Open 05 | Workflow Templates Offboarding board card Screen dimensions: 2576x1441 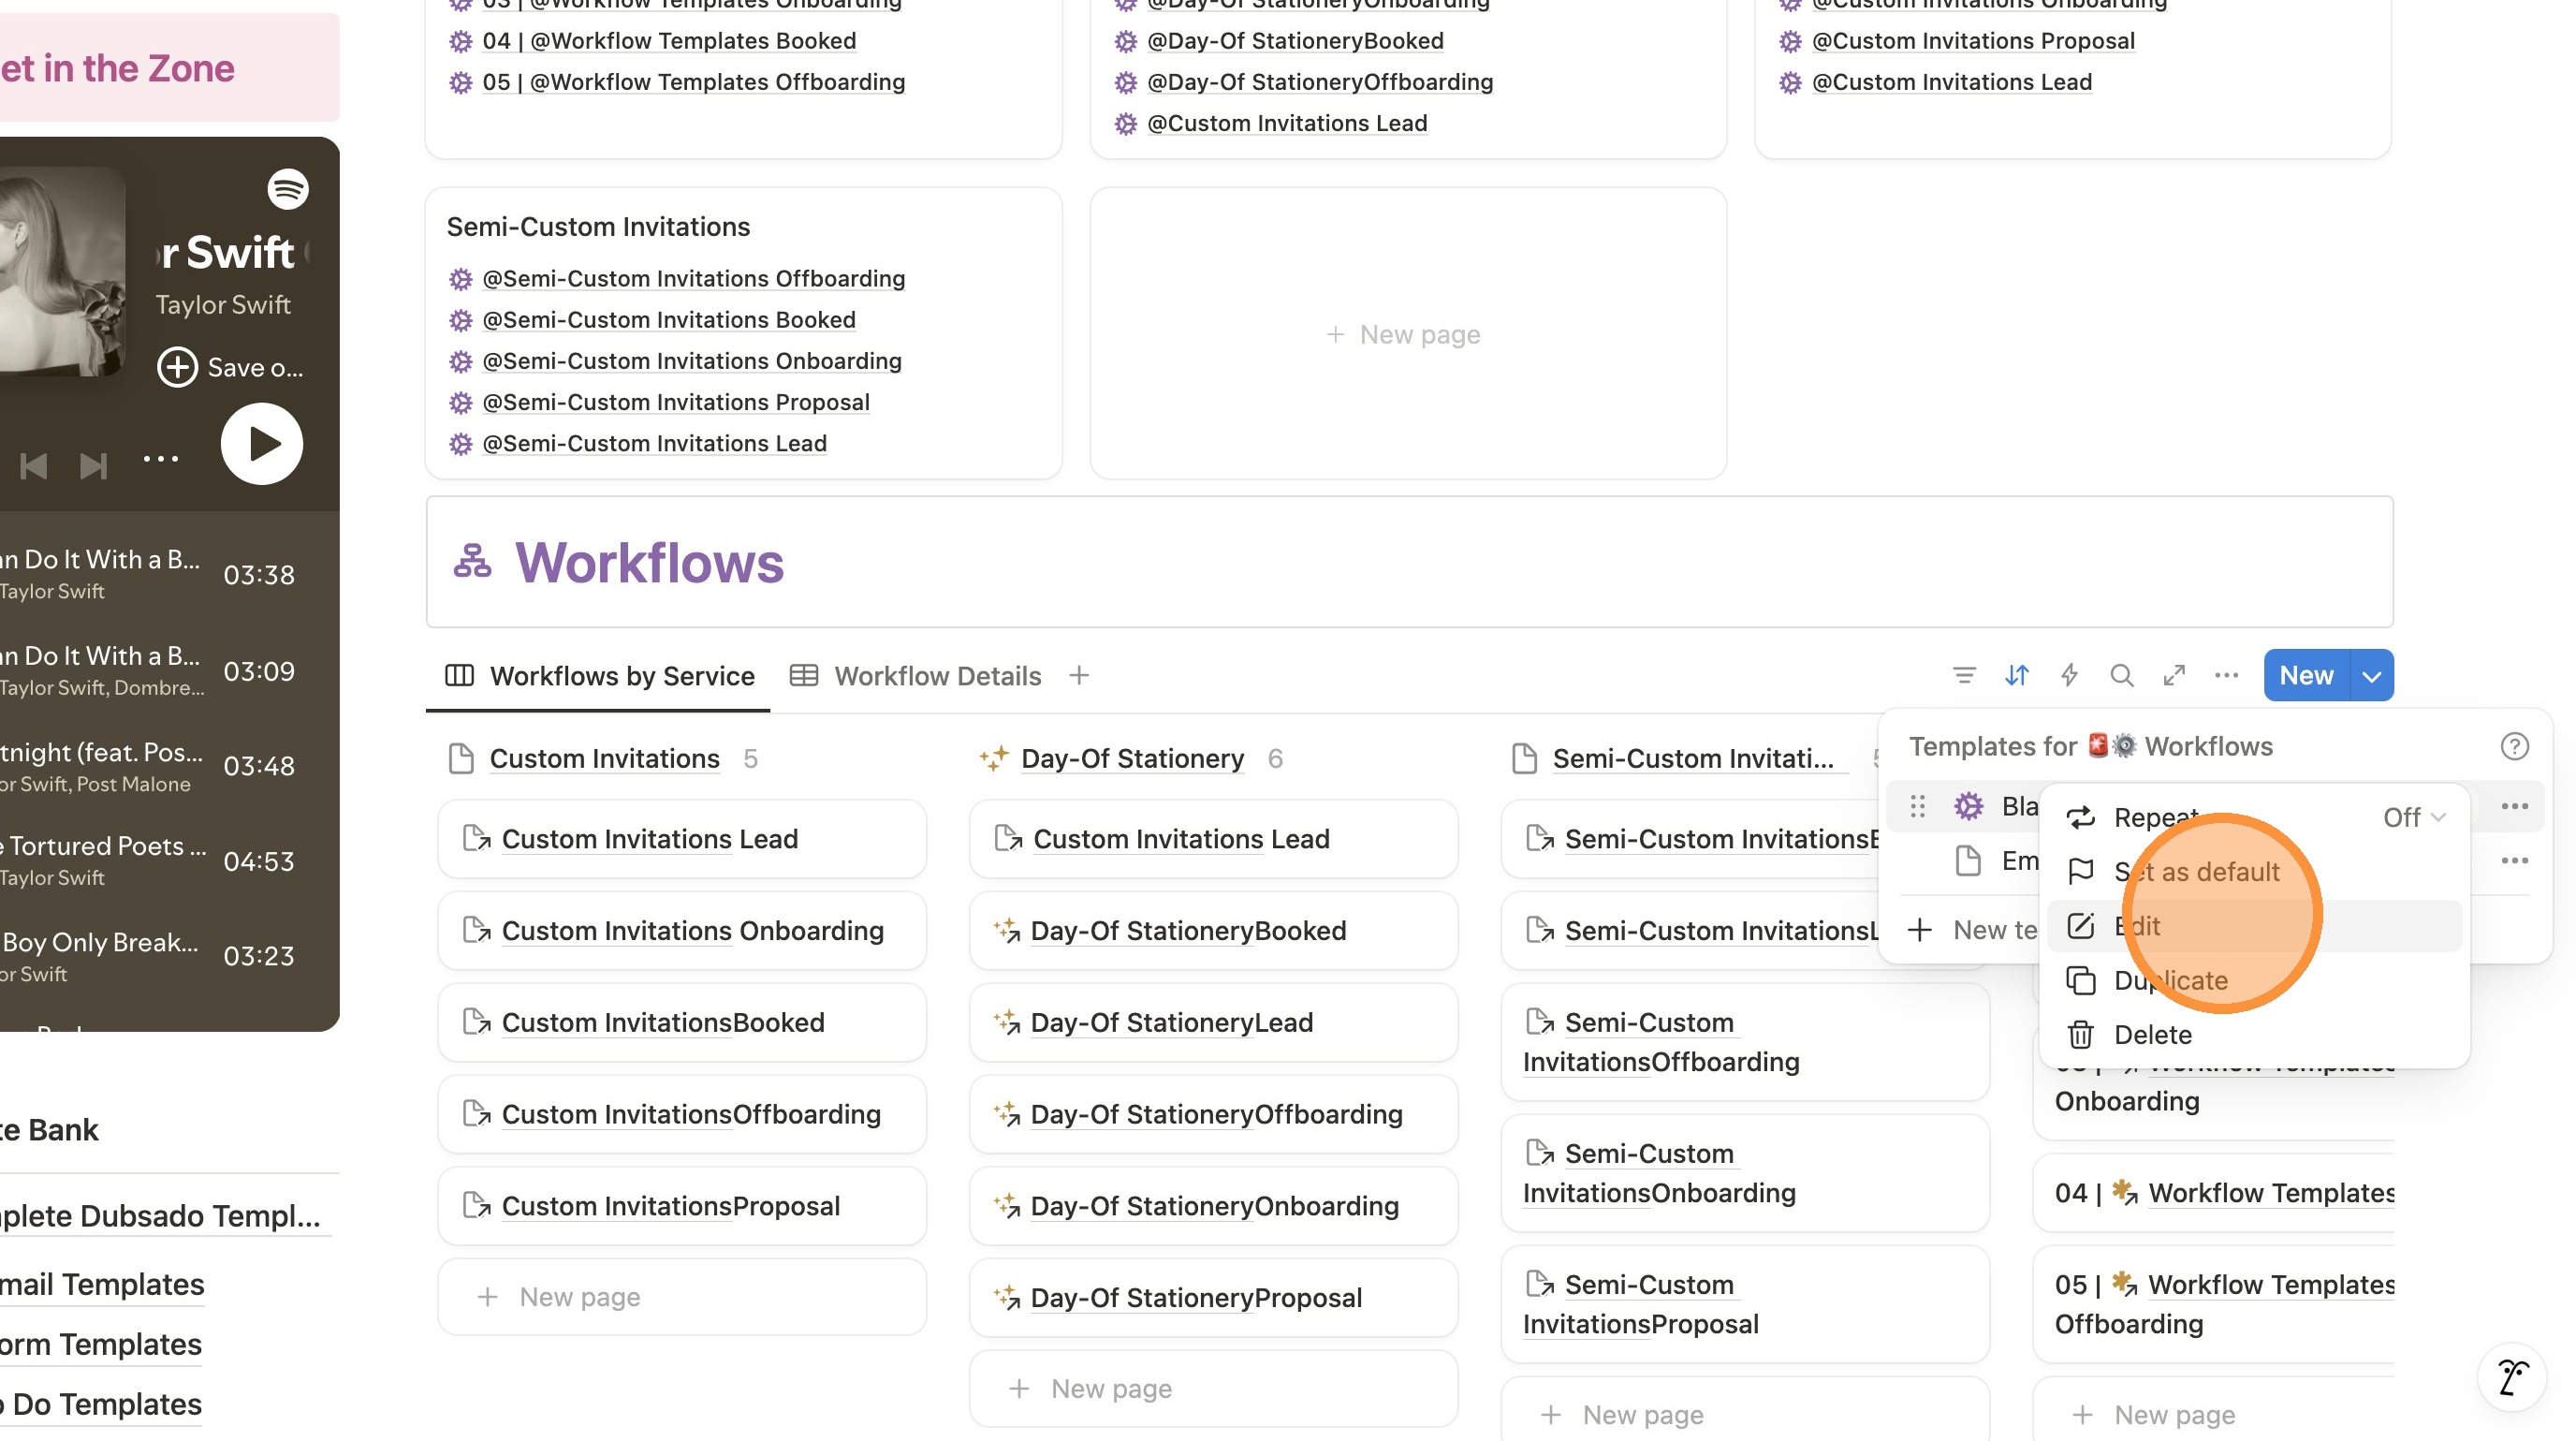click(2214, 1304)
